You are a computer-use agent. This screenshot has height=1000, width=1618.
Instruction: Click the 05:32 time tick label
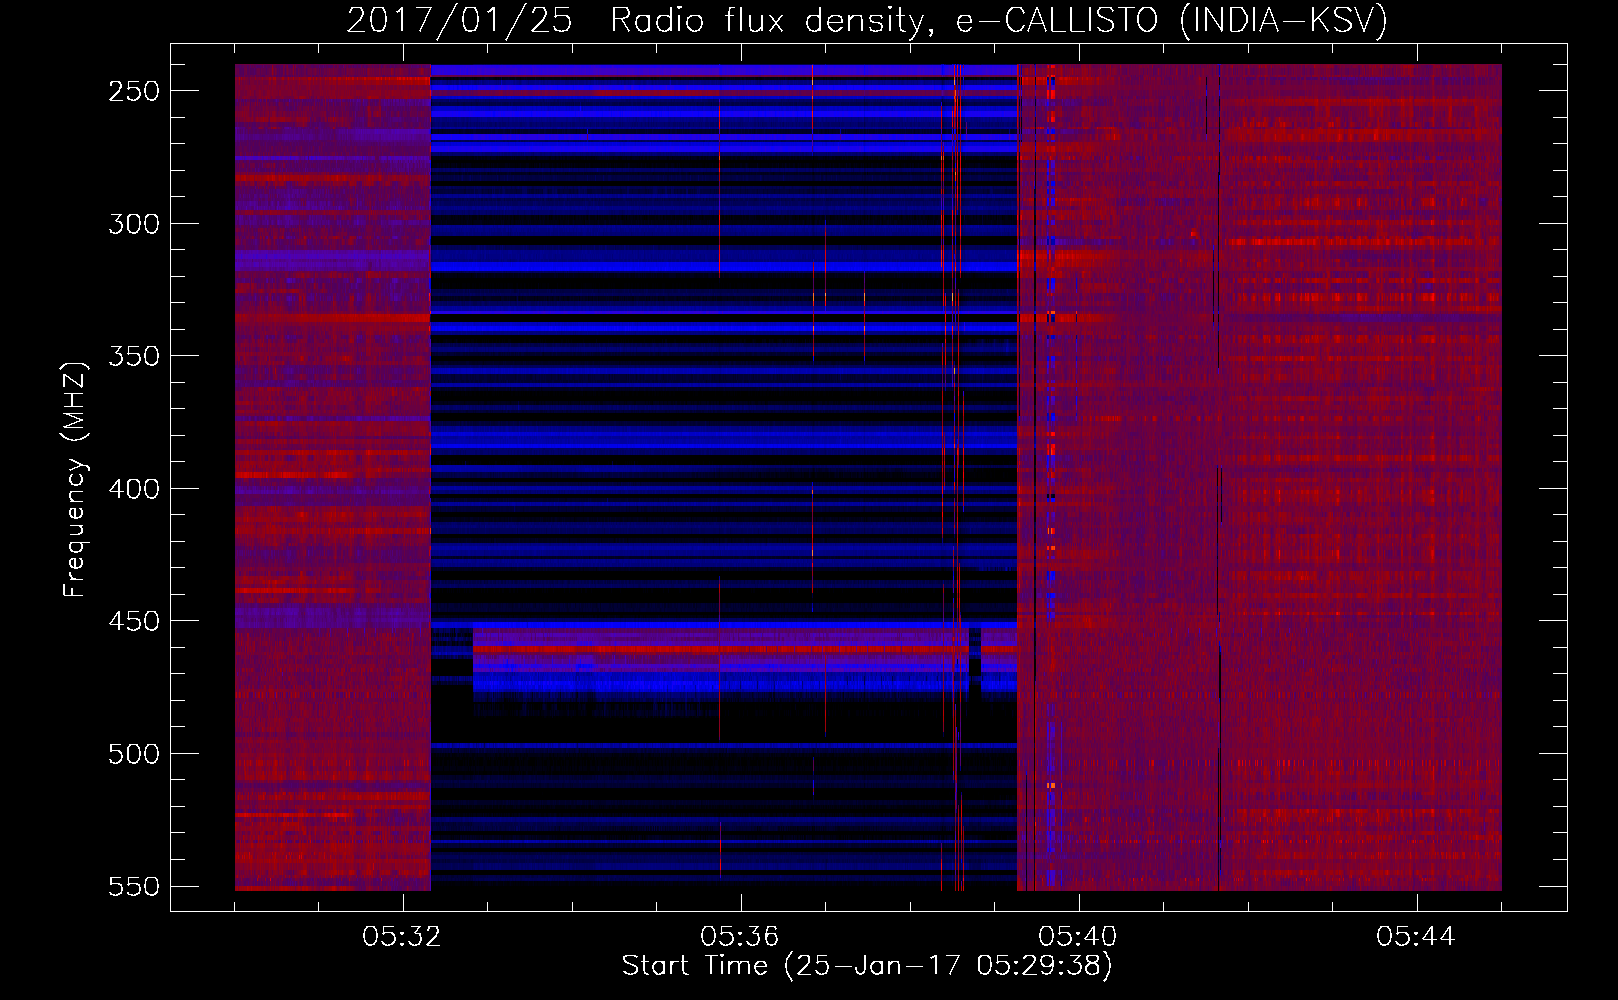(402, 937)
